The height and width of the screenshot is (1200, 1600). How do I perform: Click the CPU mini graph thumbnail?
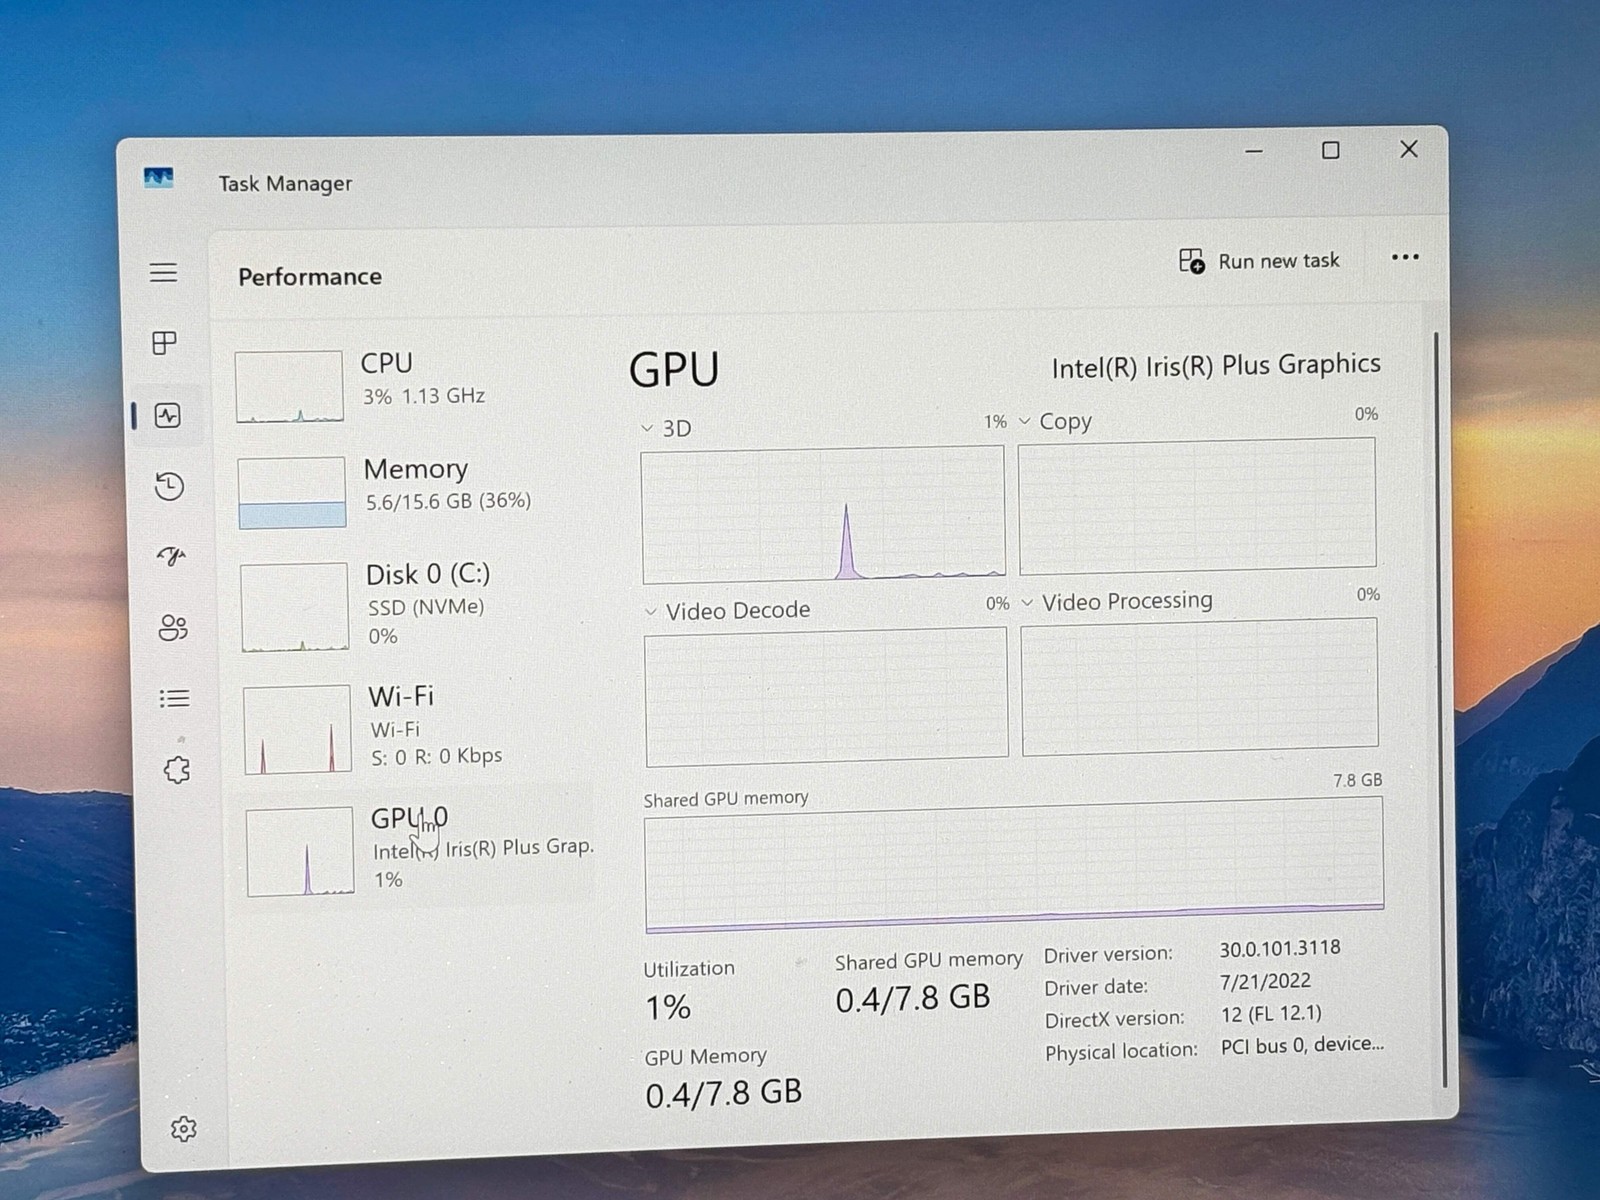pos(289,387)
